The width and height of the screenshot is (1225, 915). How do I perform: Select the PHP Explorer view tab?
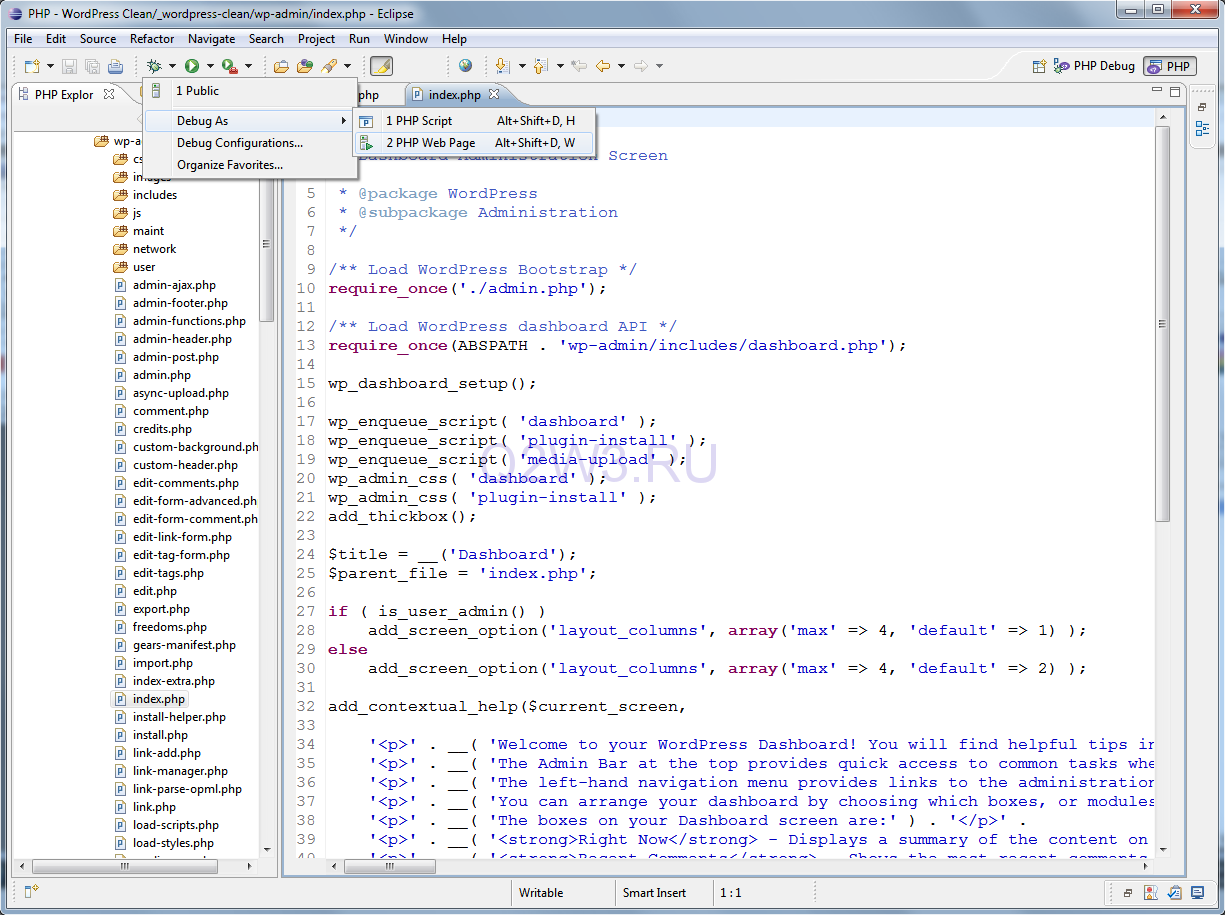click(x=64, y=95)
